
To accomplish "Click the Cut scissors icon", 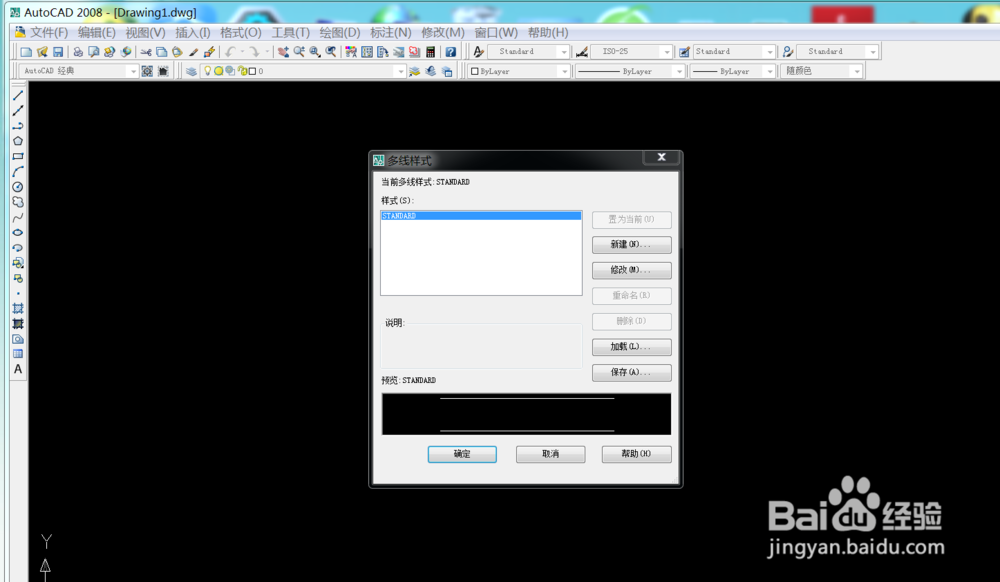I will click(146, 52).
